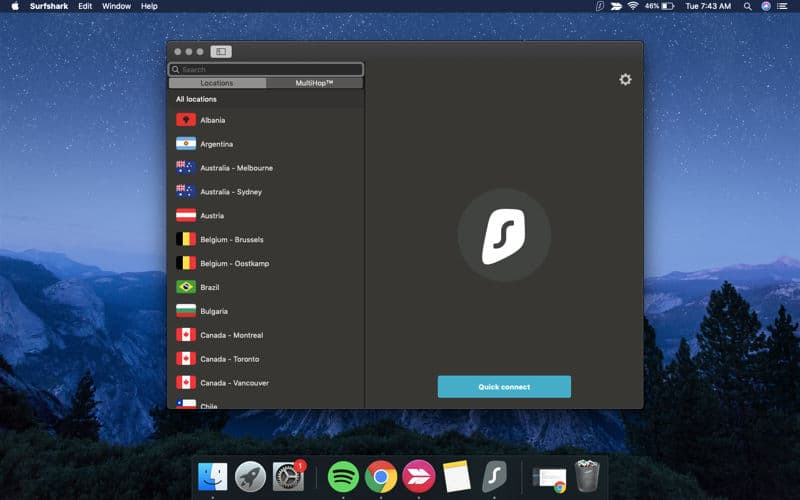
Task: Open the Surfshark settings gear
Action: coord(625,79)
